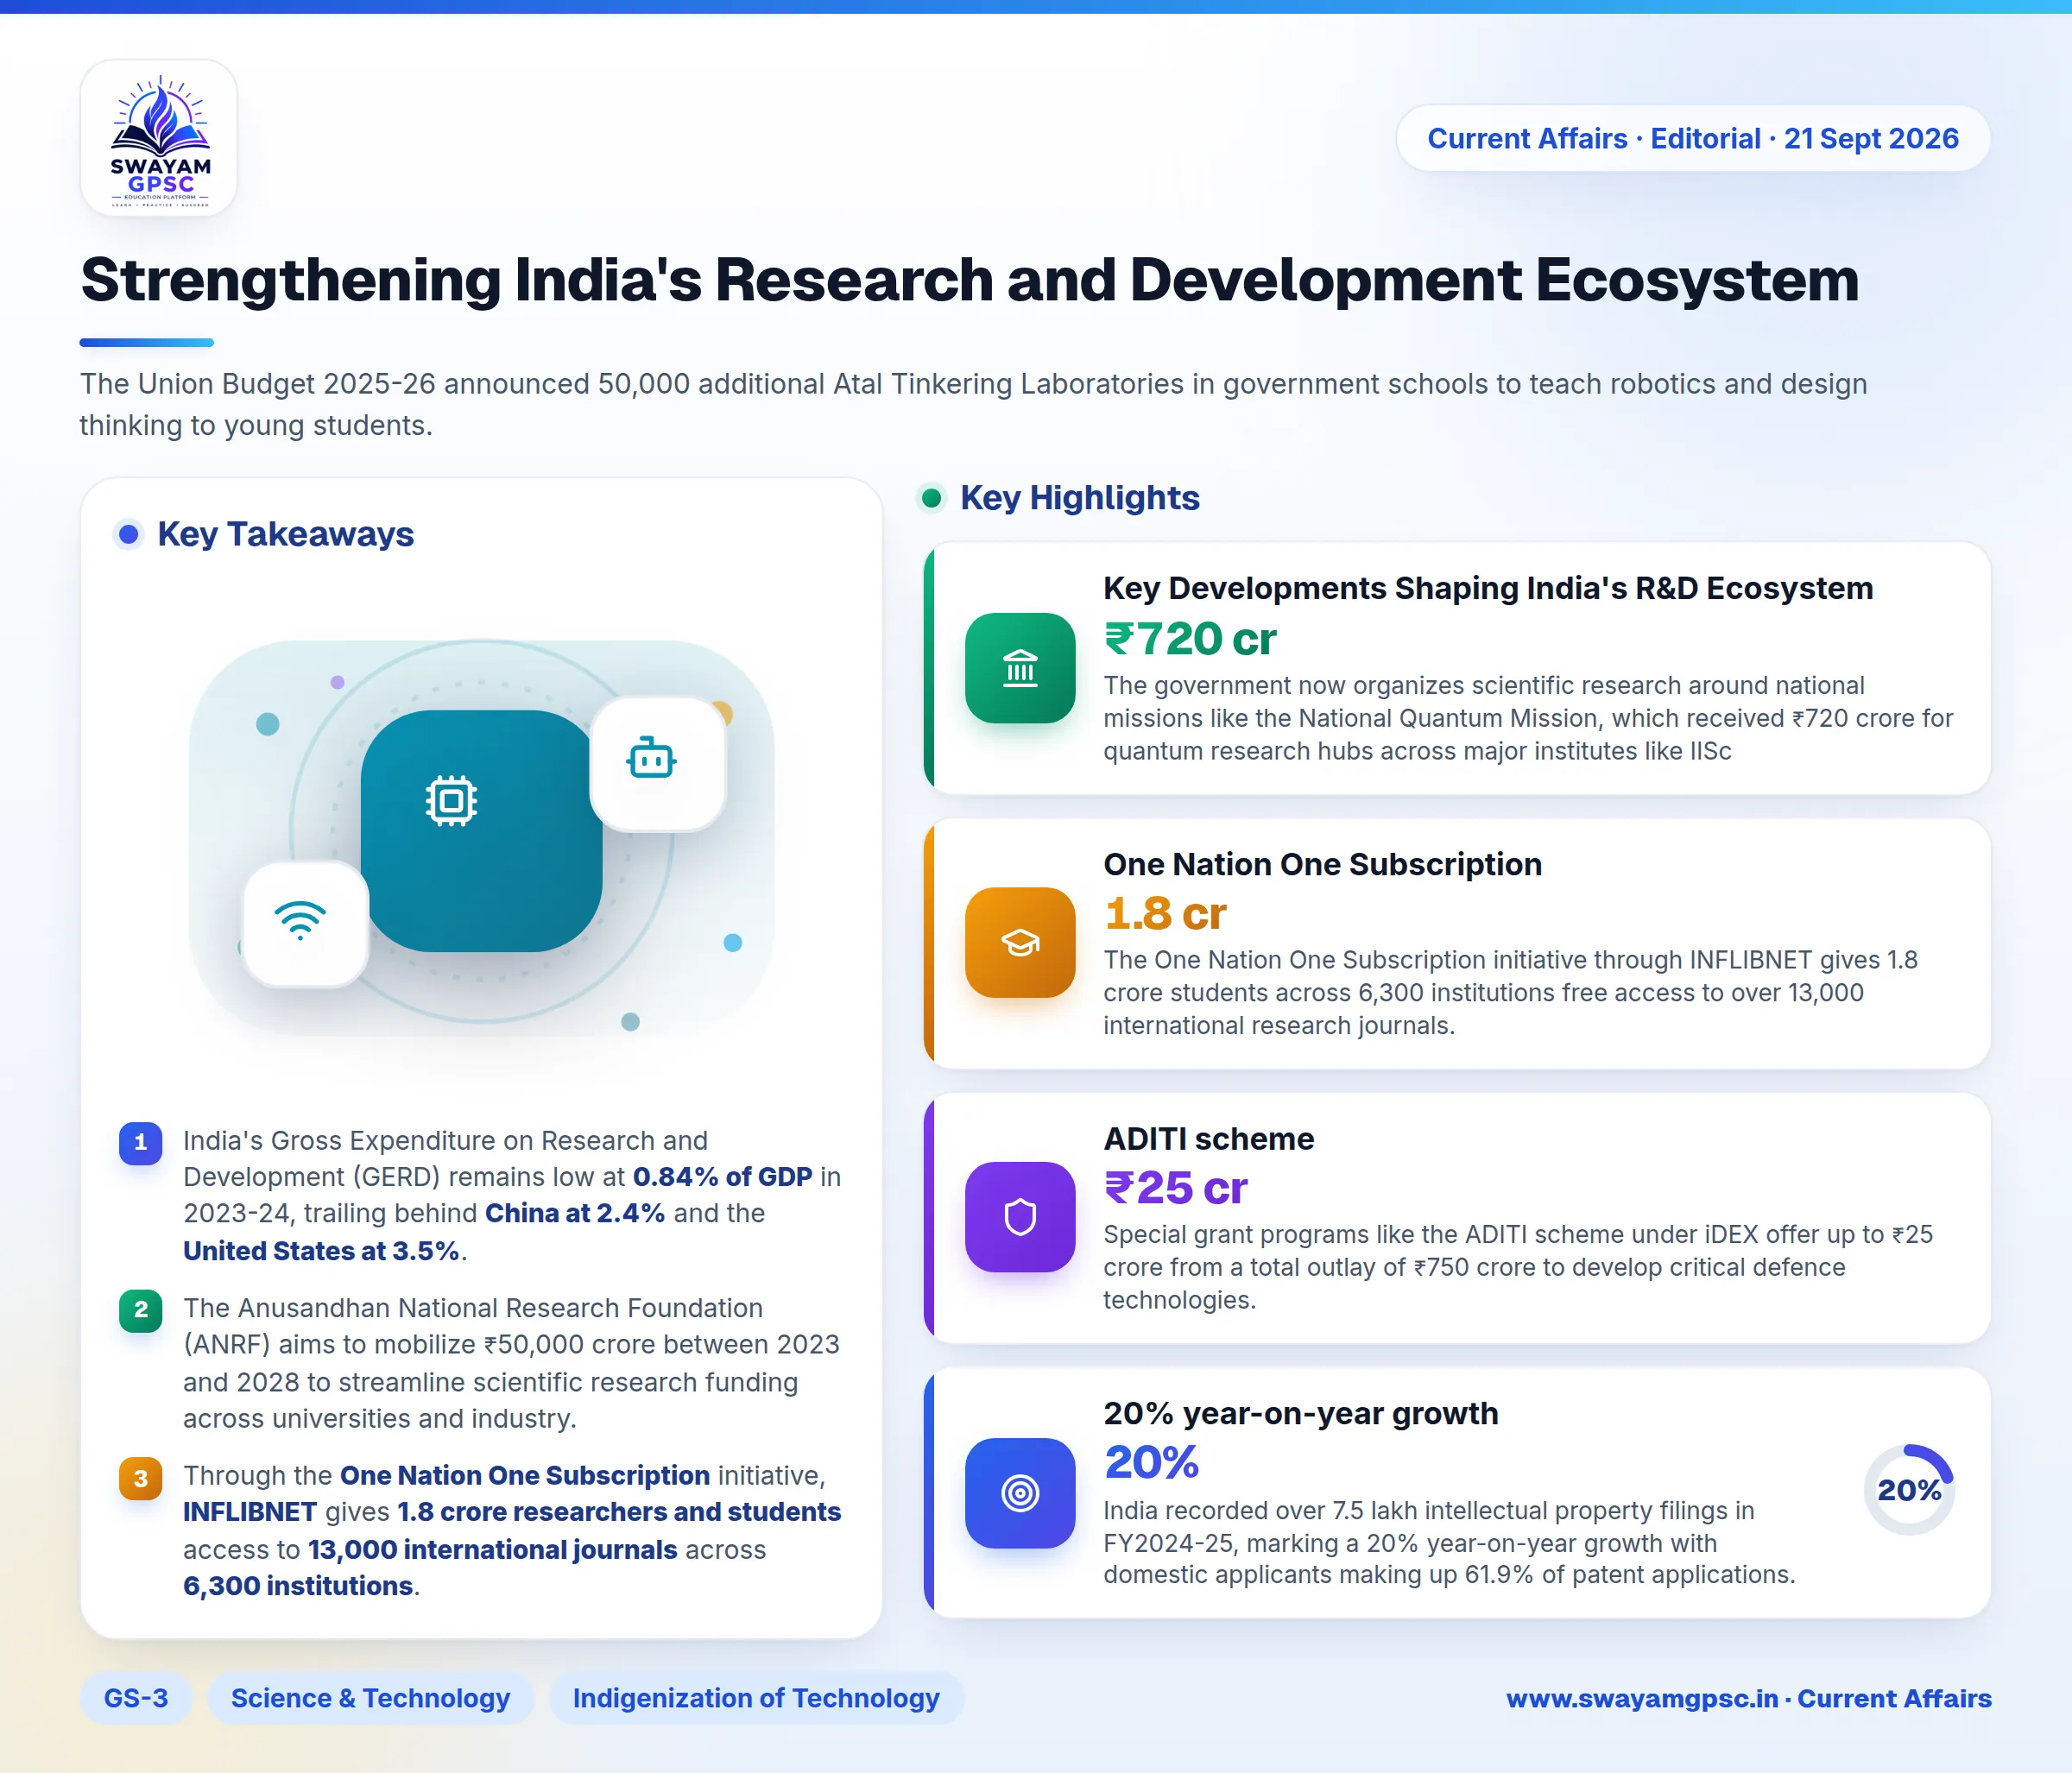Image resolution: width=2072 pixels, height=1773 pixels.
Task: Click the GS-3 tag
Action: tap(136, 1698)
